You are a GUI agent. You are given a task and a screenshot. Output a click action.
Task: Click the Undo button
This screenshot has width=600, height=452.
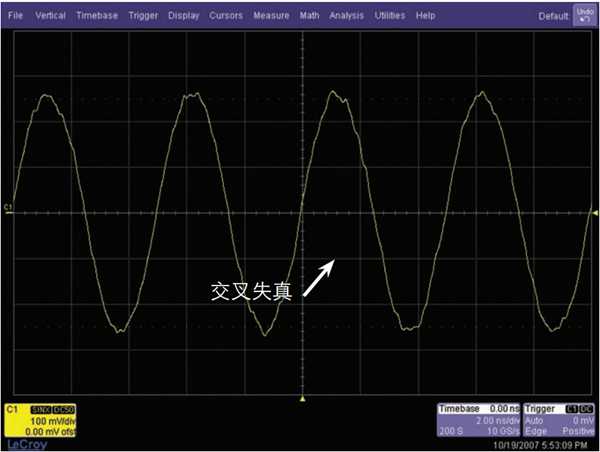point(585,15)
